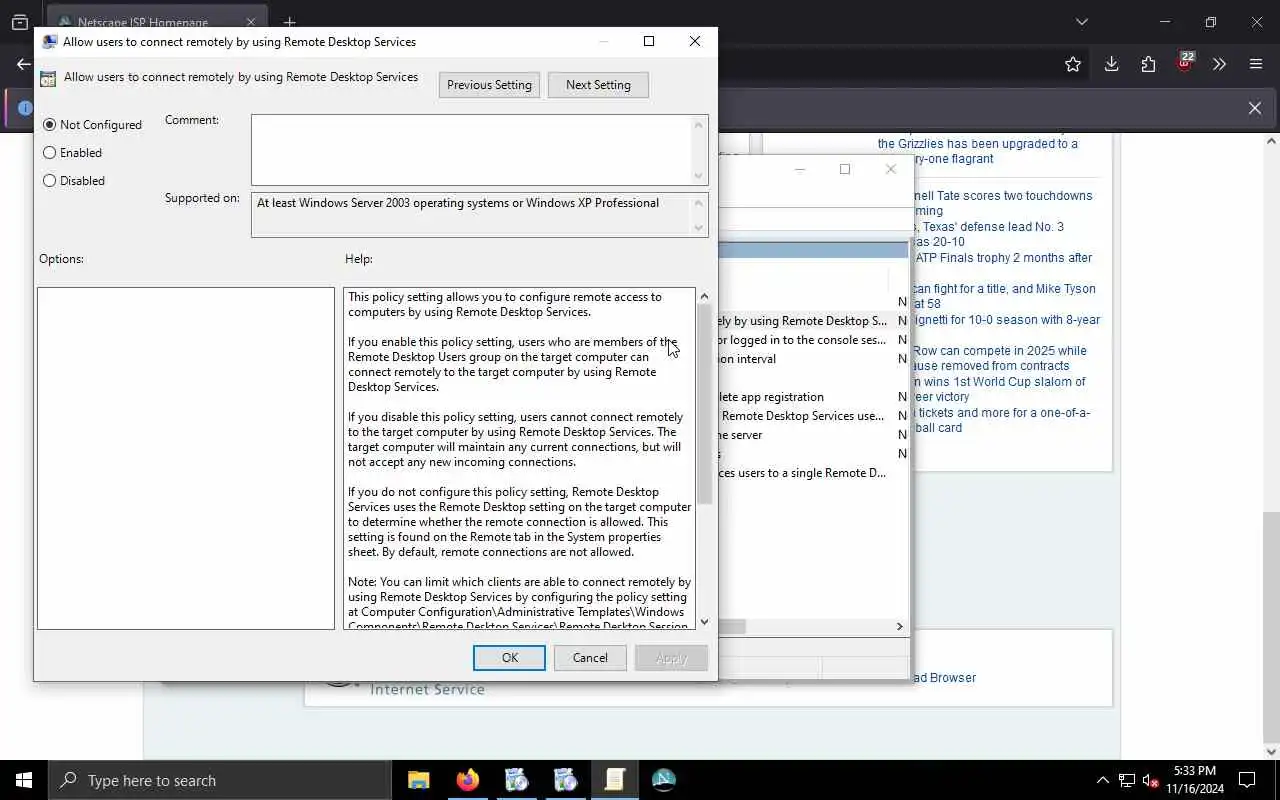The image size is (1280, 800).
Task: Click the browser page scrollbar down arrow
Action: (1271, 752)
